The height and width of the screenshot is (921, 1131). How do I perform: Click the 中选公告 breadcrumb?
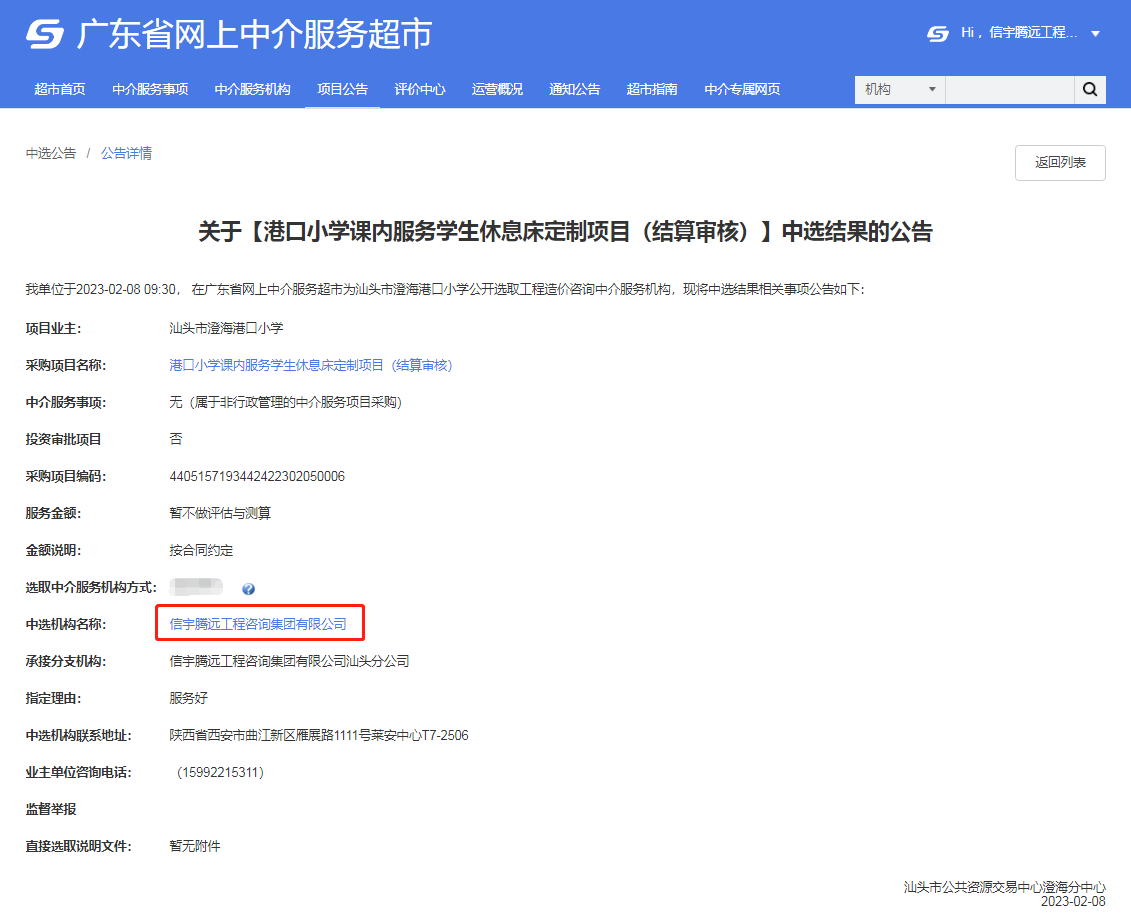point(50,153)
